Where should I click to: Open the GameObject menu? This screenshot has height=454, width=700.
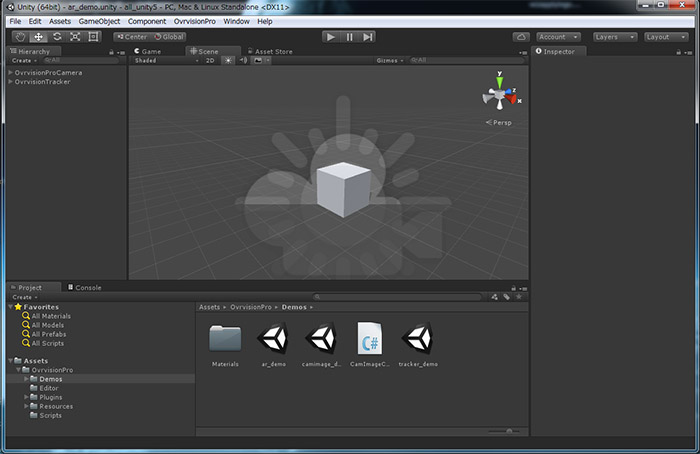97,21
